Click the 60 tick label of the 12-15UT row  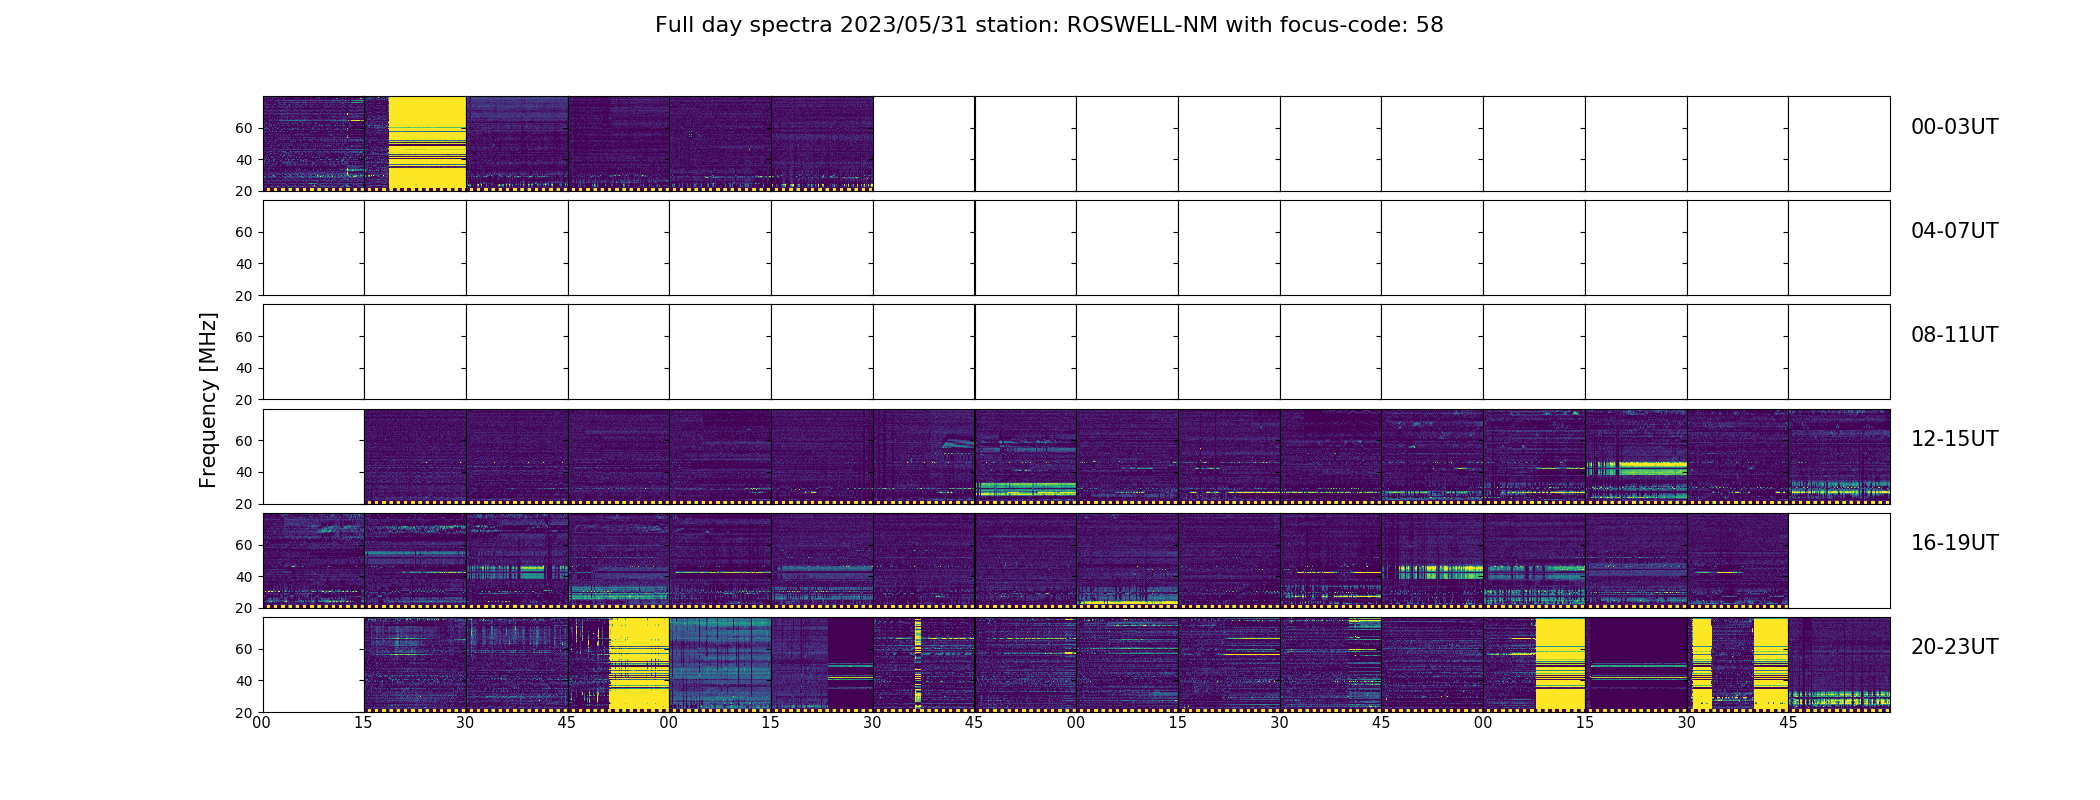243,441
